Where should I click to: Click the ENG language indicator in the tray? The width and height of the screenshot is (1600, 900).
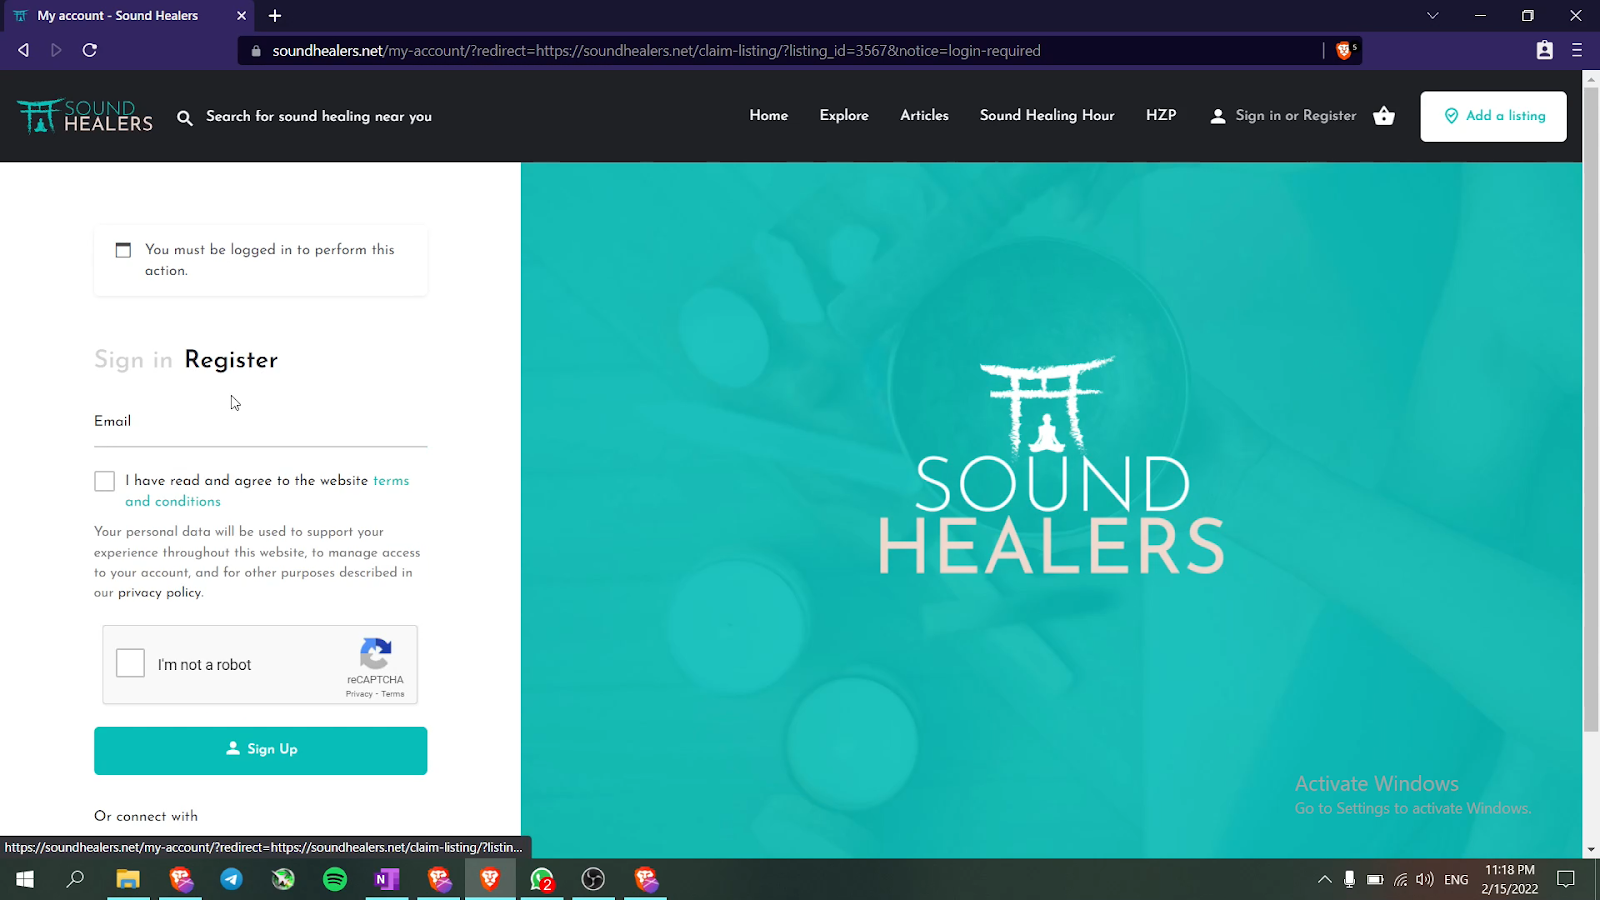pos(1457,880)
